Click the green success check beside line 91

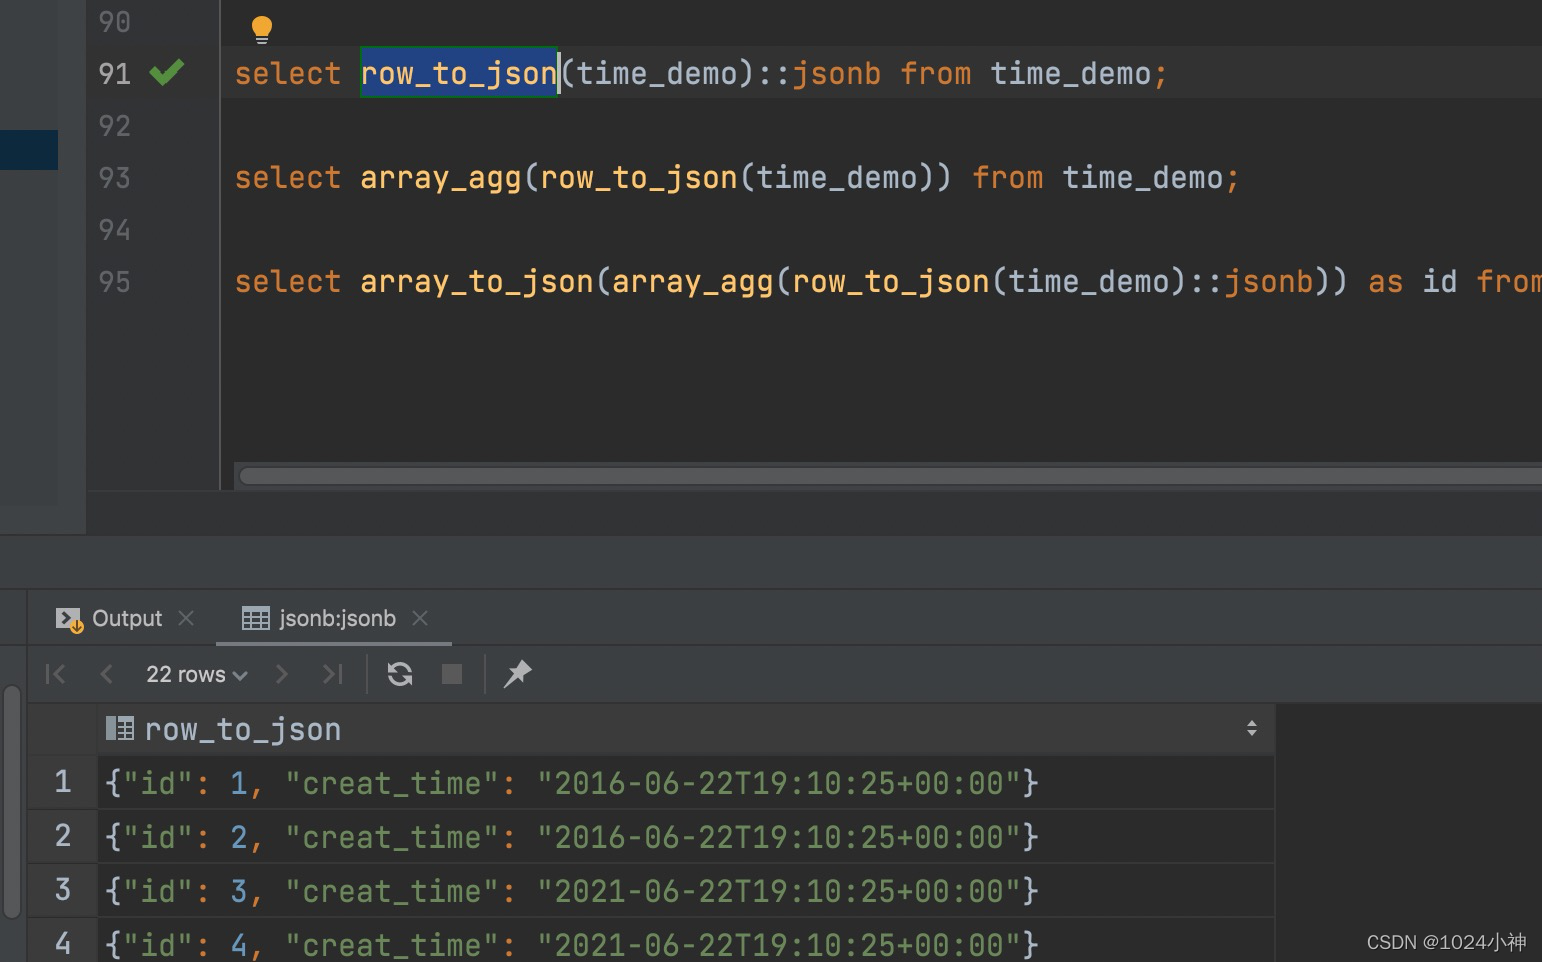(x=166, y=72)
